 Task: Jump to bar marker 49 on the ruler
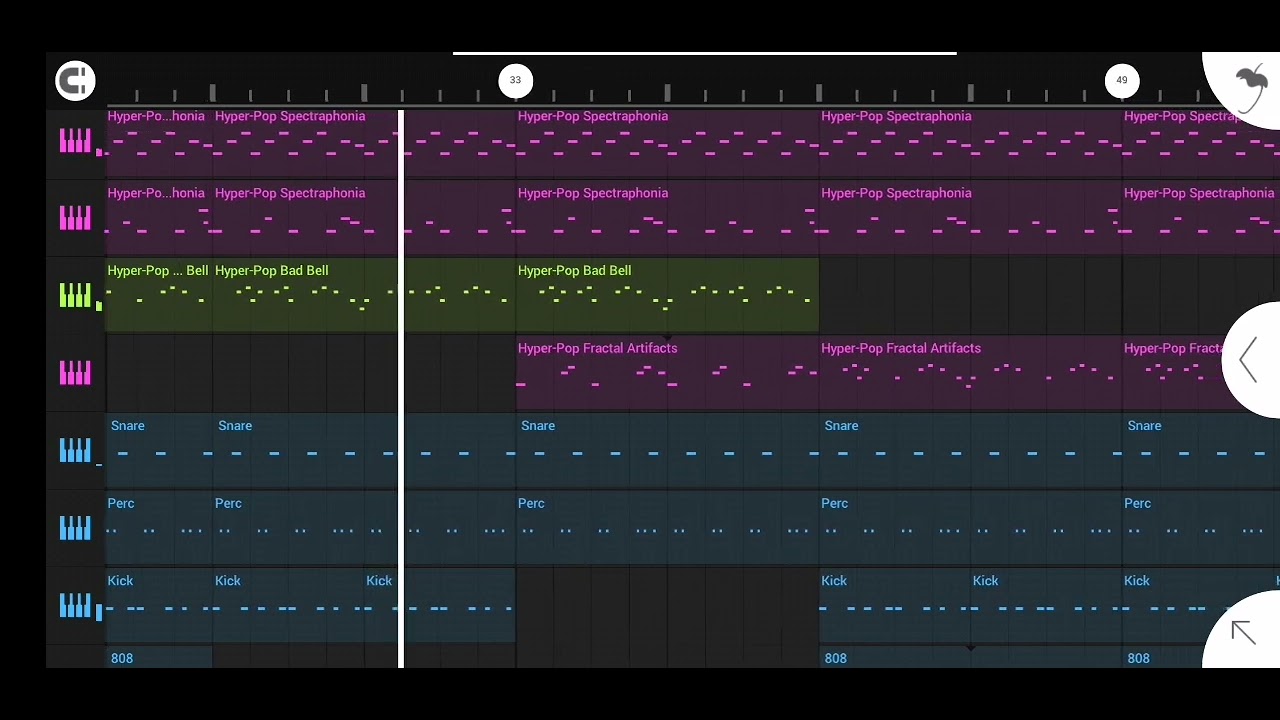pyautogui.click(x=1121, y=80)
